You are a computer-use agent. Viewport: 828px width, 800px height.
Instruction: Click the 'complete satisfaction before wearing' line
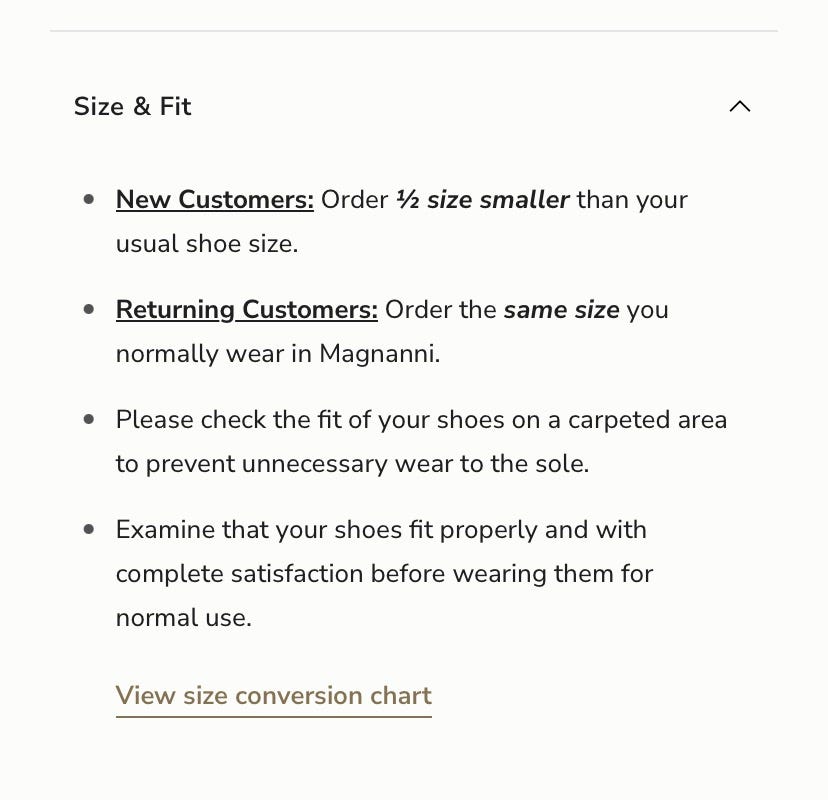pyautogui.click(x=384, y=573)
